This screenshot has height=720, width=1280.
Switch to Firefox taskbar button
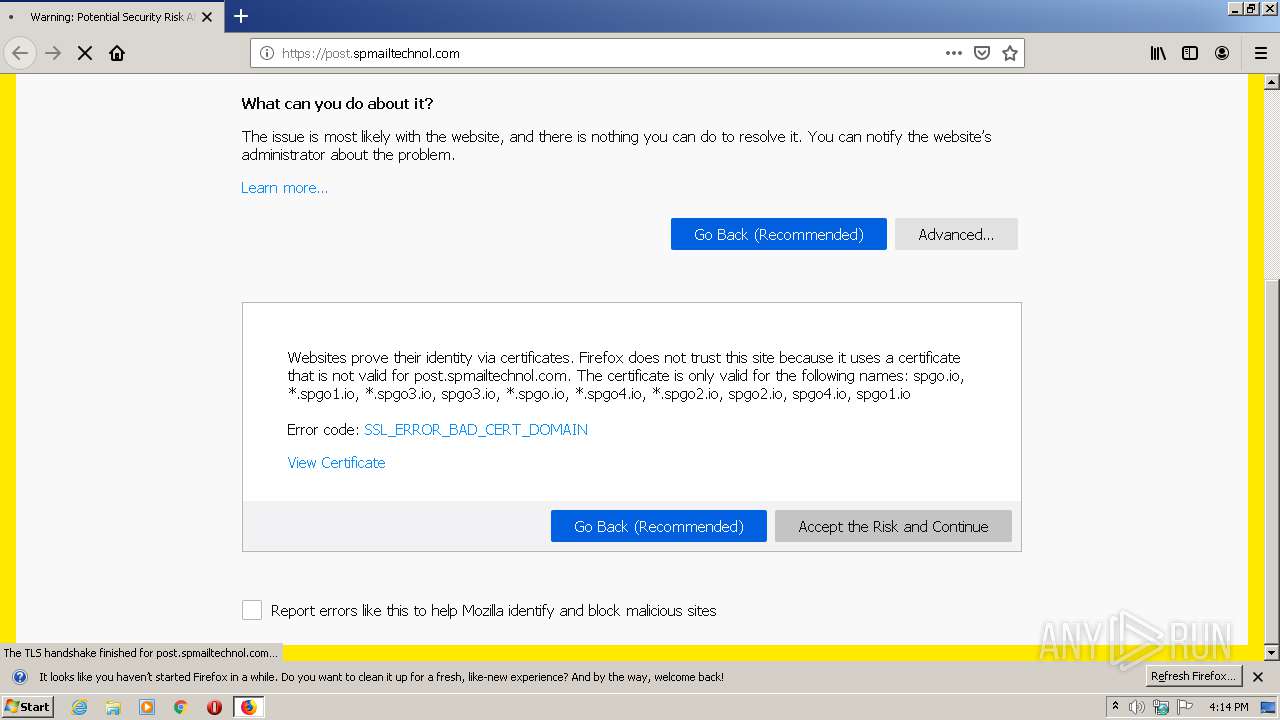pos(248,707)
